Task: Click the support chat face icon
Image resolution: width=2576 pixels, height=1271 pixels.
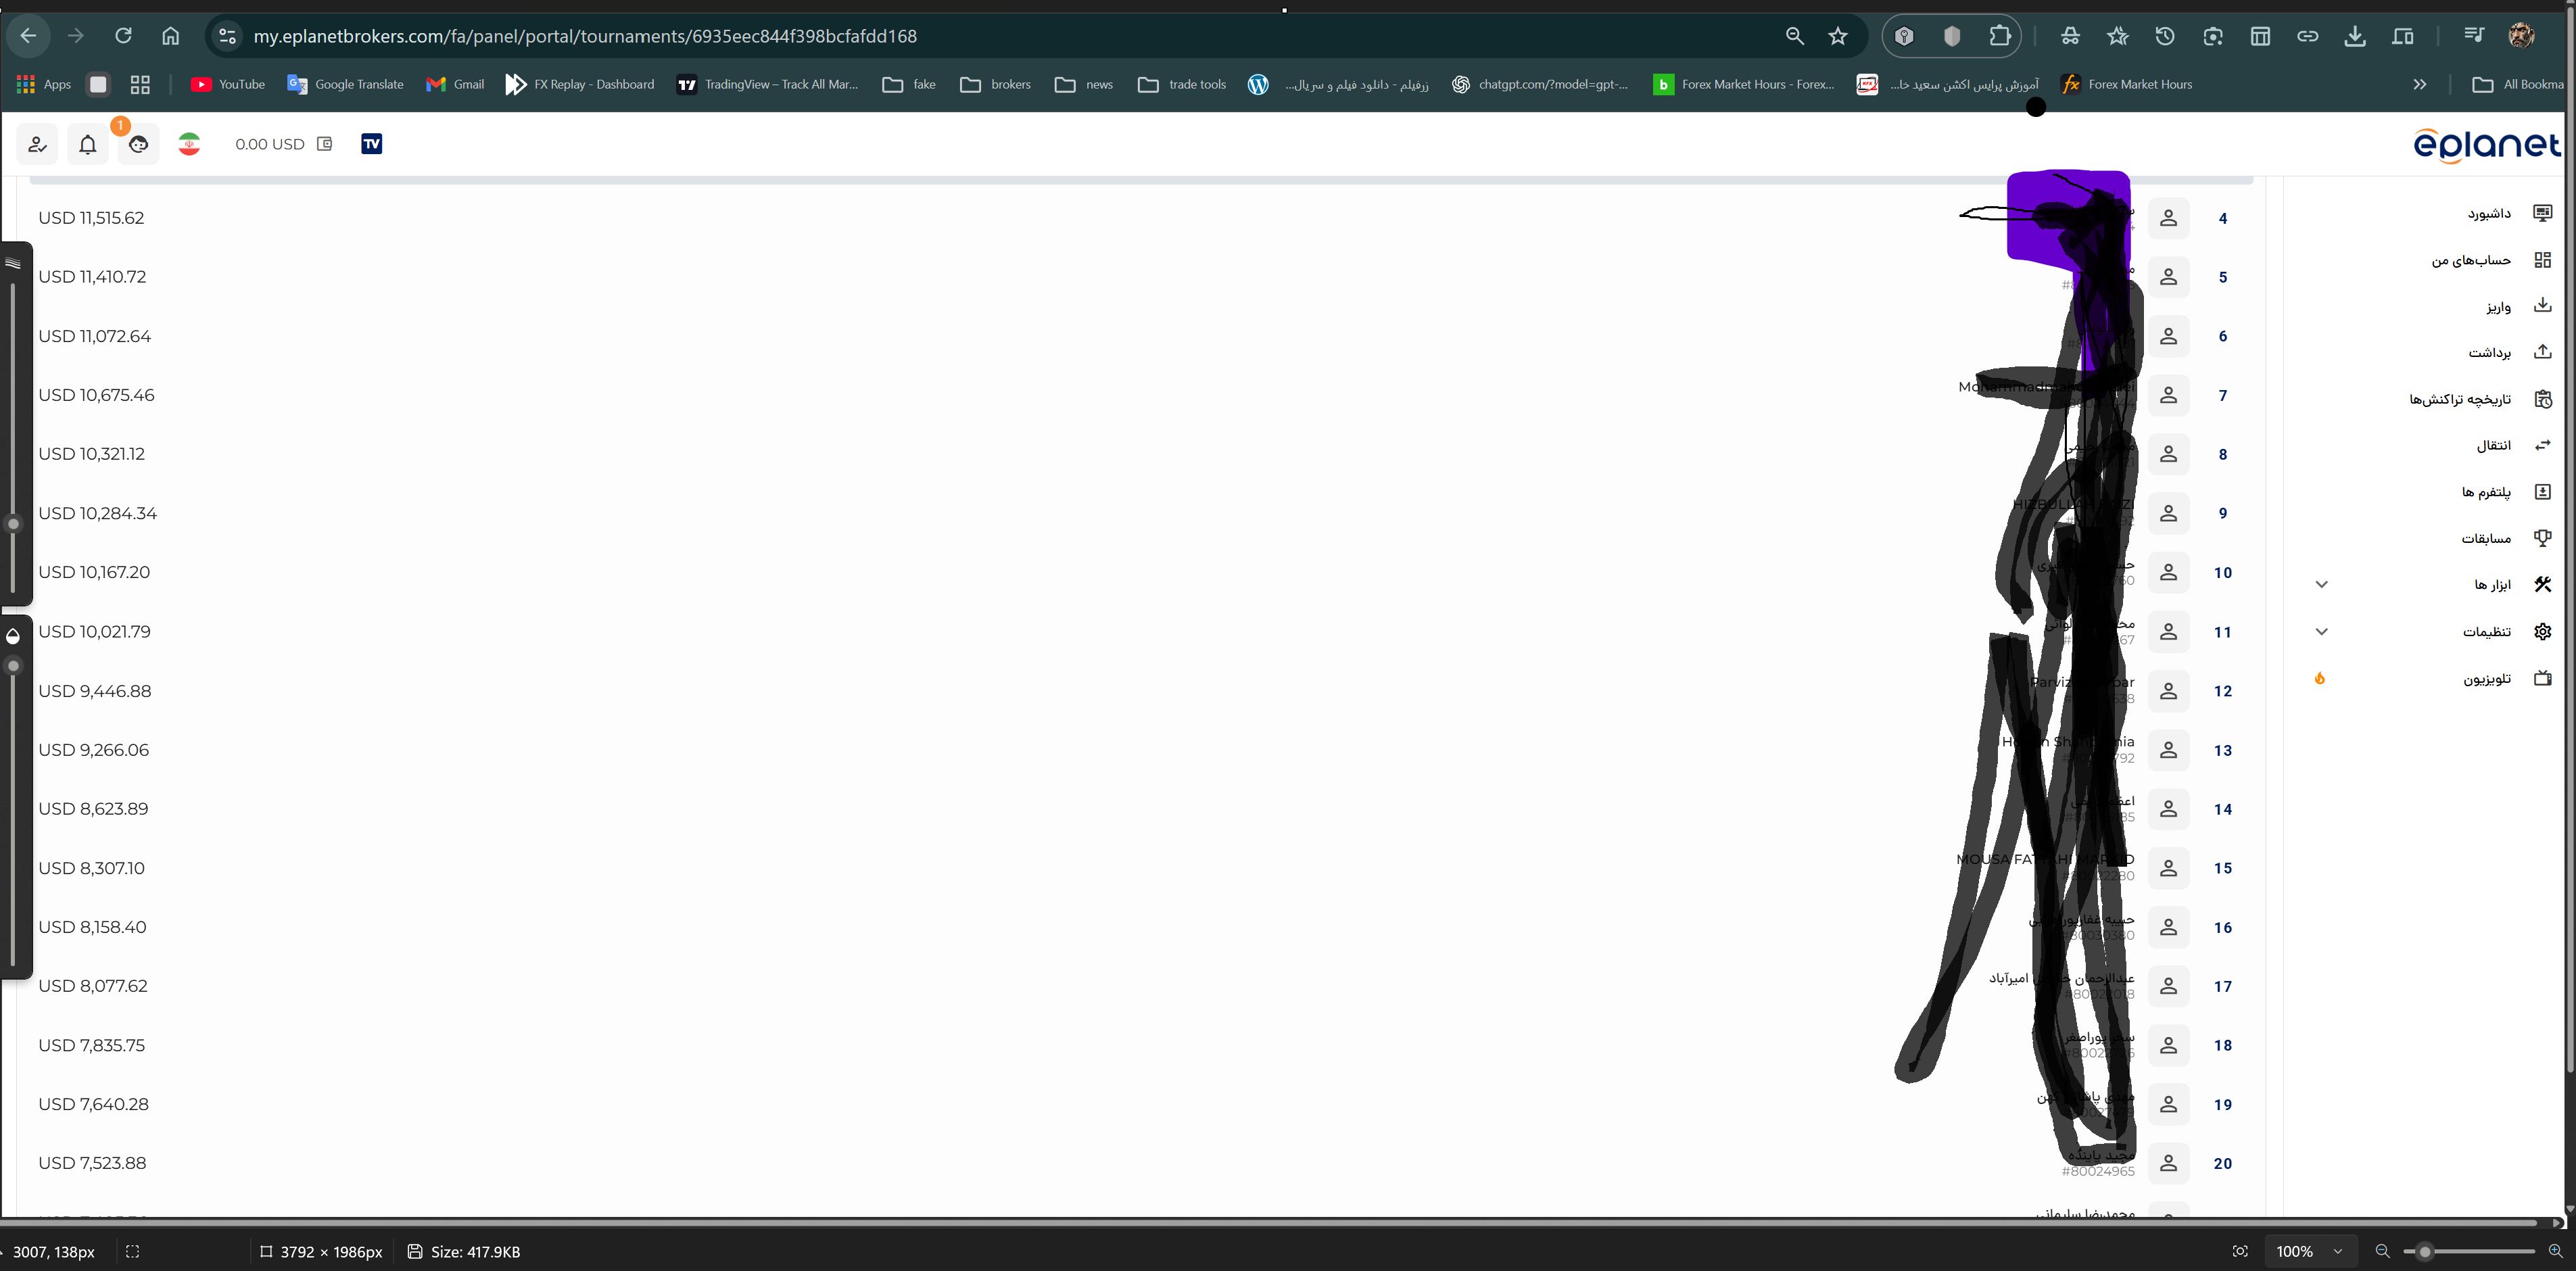Action: 139,145
